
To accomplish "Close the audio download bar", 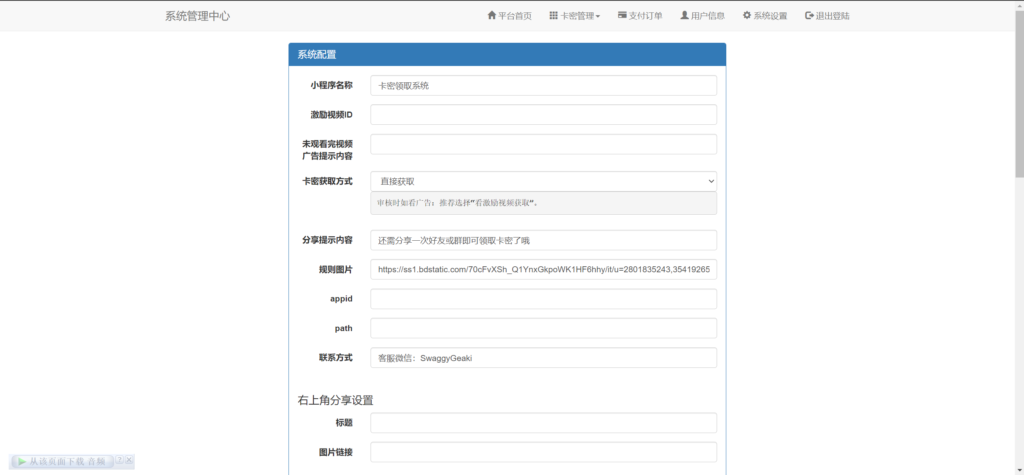I will [129, 460].
